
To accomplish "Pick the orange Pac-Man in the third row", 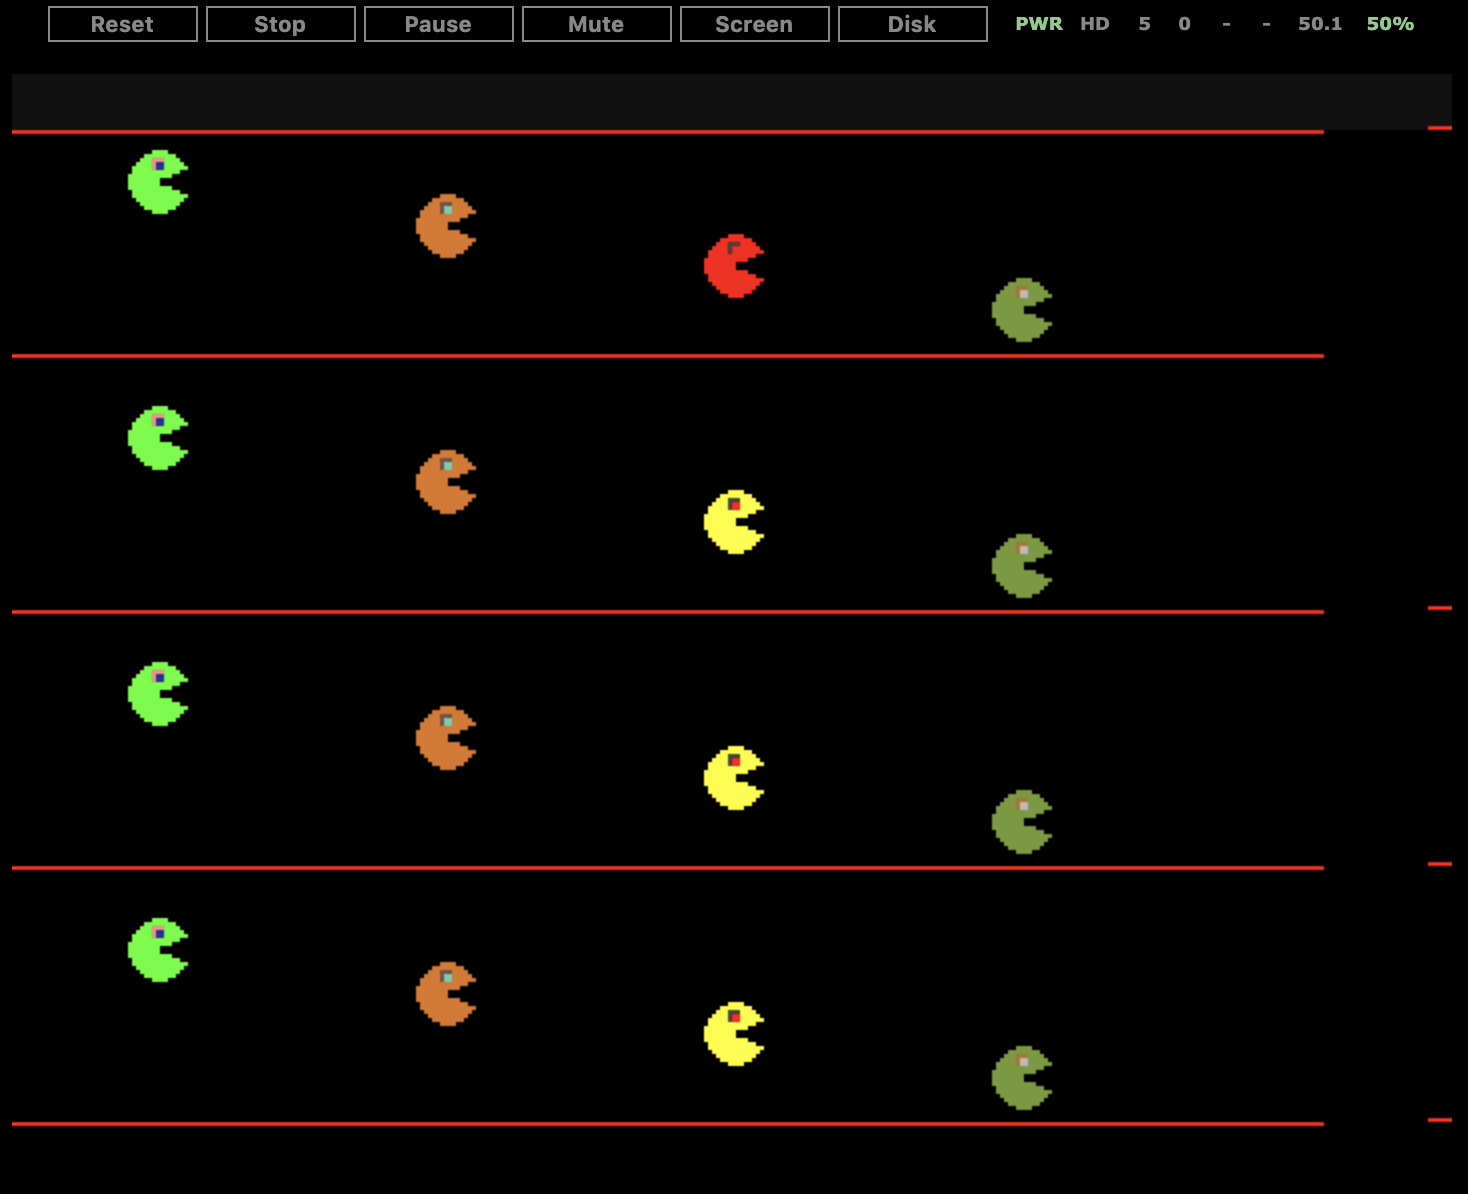I will (446, 738).
